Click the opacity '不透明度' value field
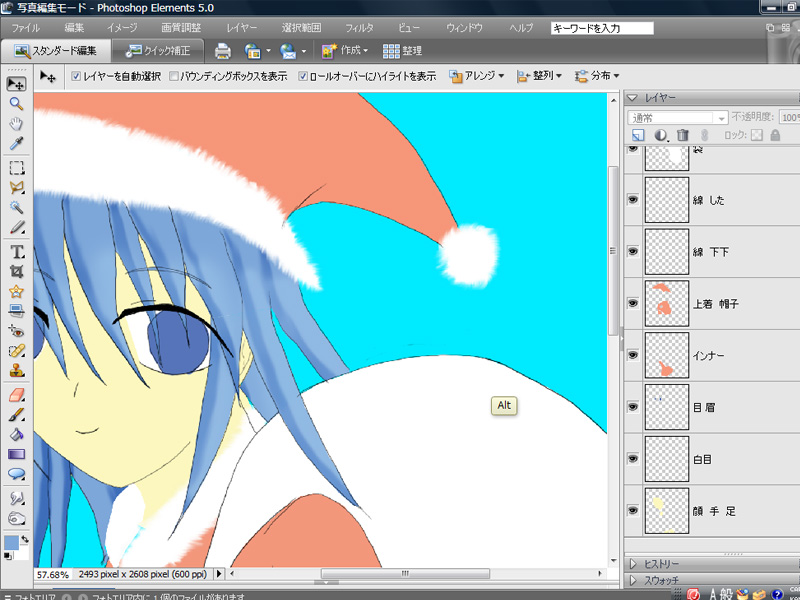The height and width of the screenshot is (600, 800). (x=790, y=118)
